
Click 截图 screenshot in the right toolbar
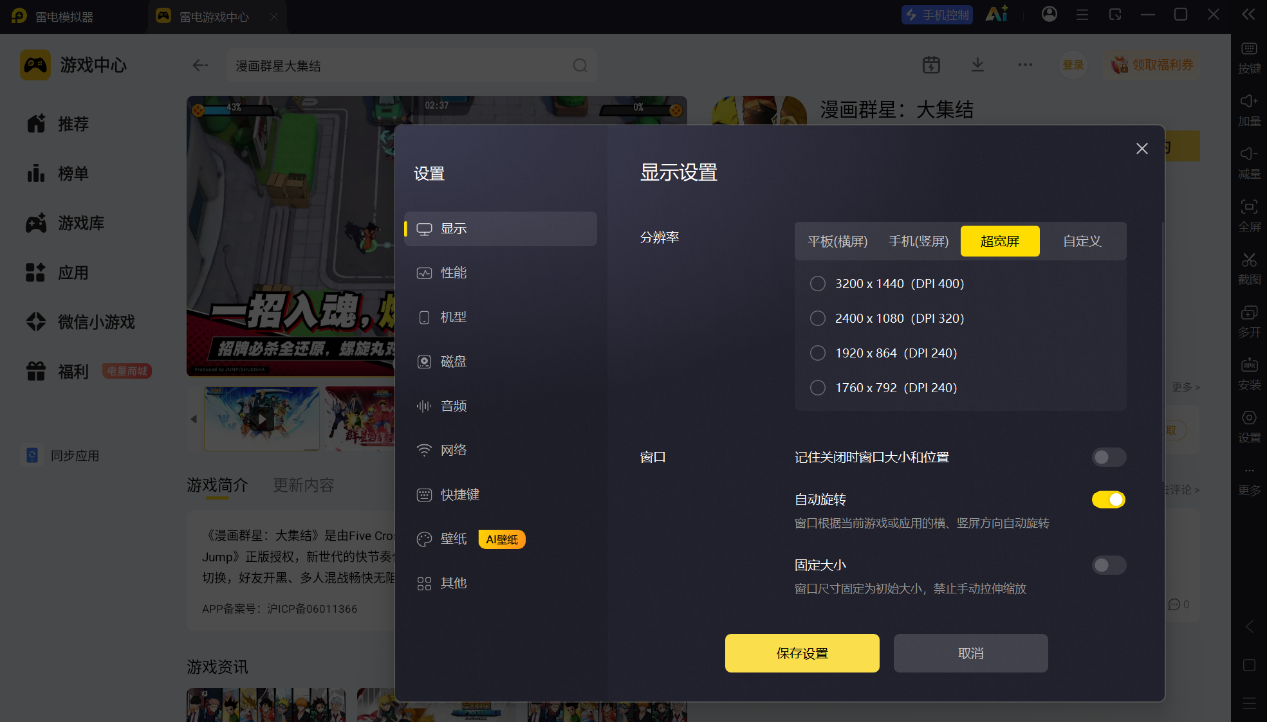(x=1249, y=268)
